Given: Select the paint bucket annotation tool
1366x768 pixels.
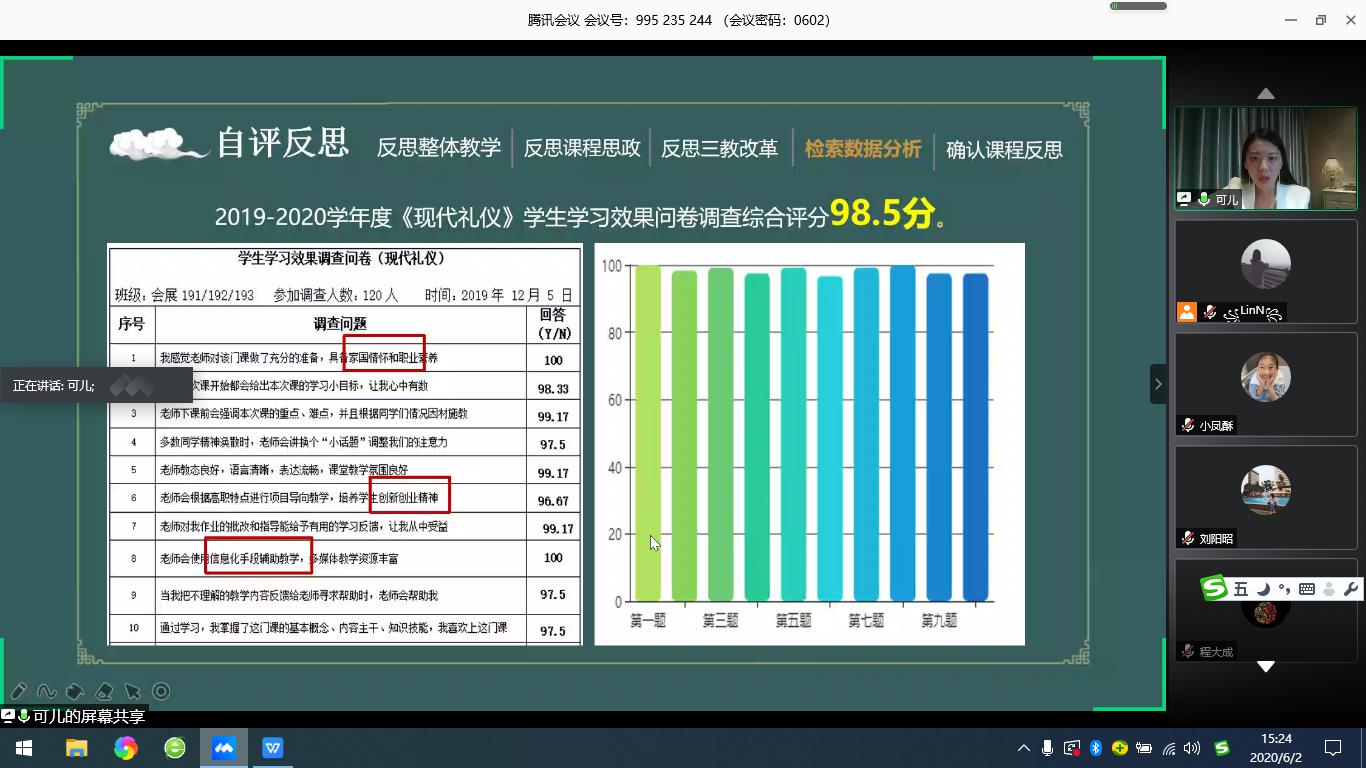Looking at the screenshot, I should pos(75,691).
